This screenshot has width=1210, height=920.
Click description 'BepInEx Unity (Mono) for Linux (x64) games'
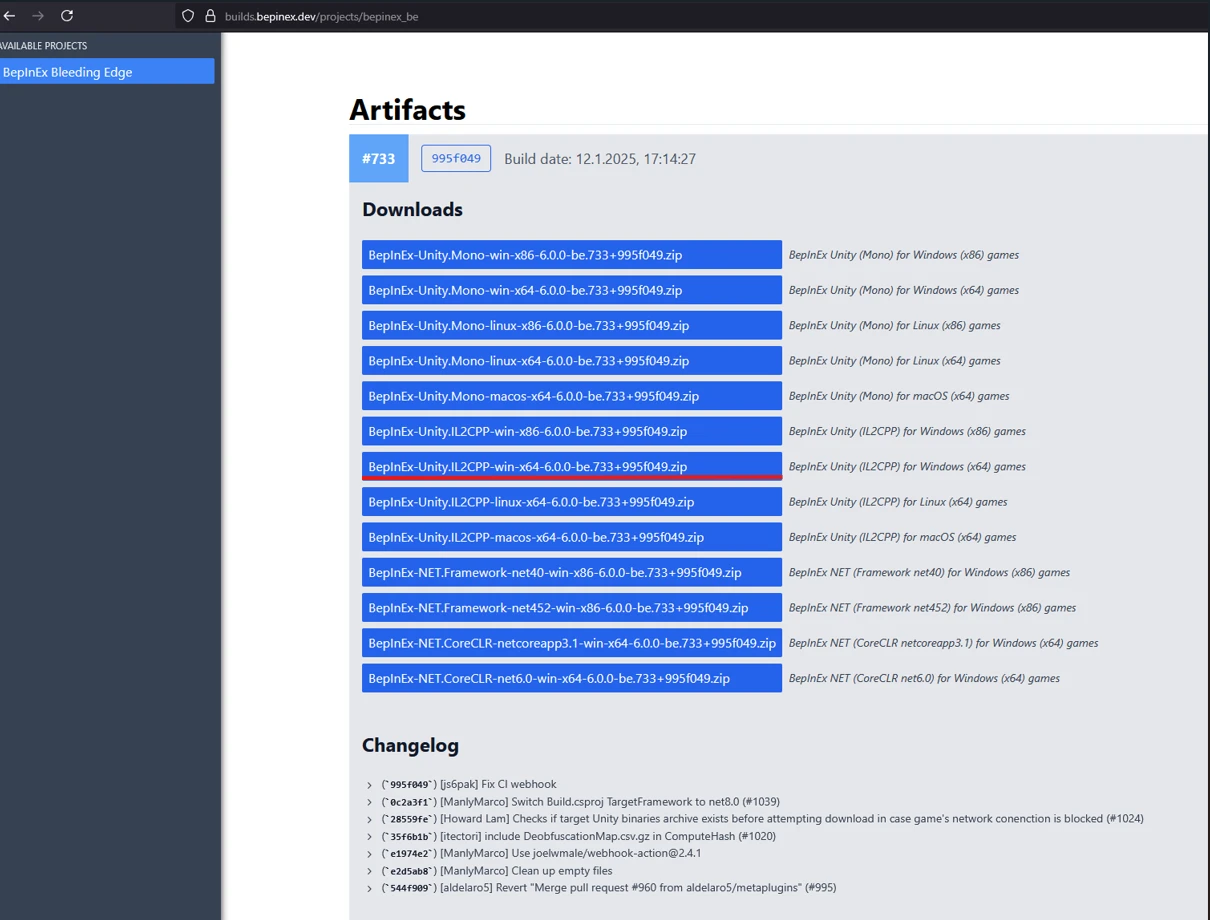[x=895, y=361]
